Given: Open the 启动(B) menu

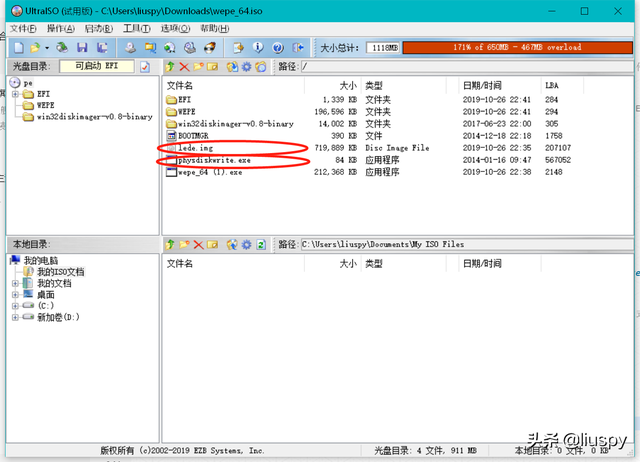Looking at the screenshot, I should [99, 28].
